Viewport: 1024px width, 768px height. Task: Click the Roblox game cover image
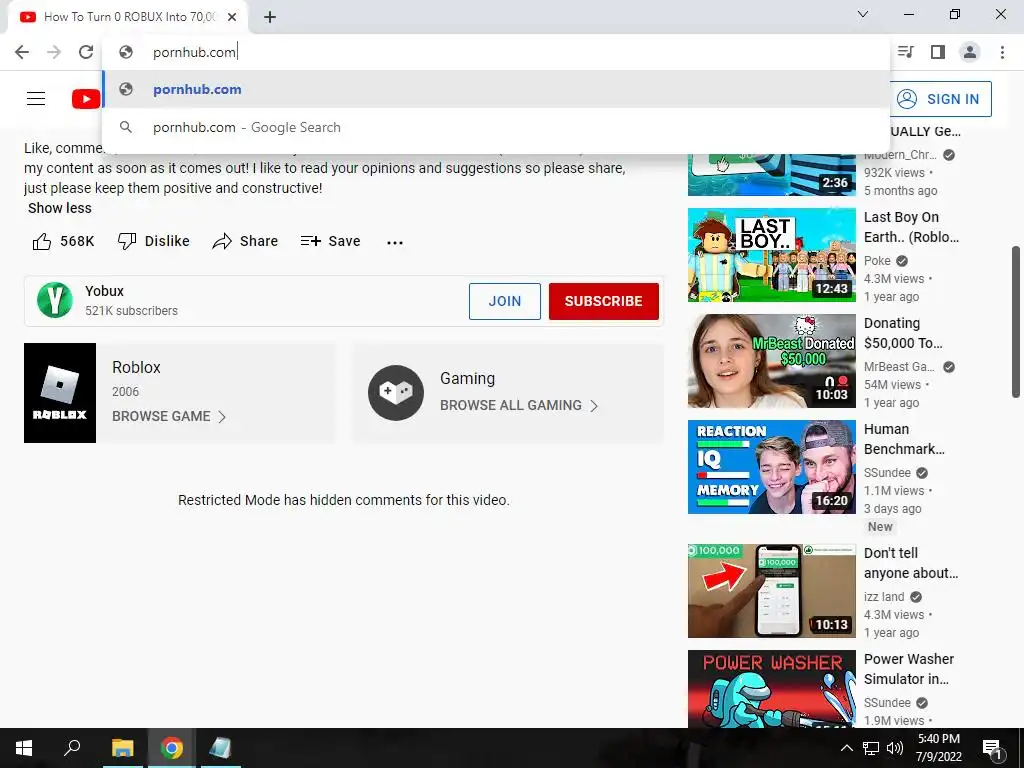tap(60, 393)
